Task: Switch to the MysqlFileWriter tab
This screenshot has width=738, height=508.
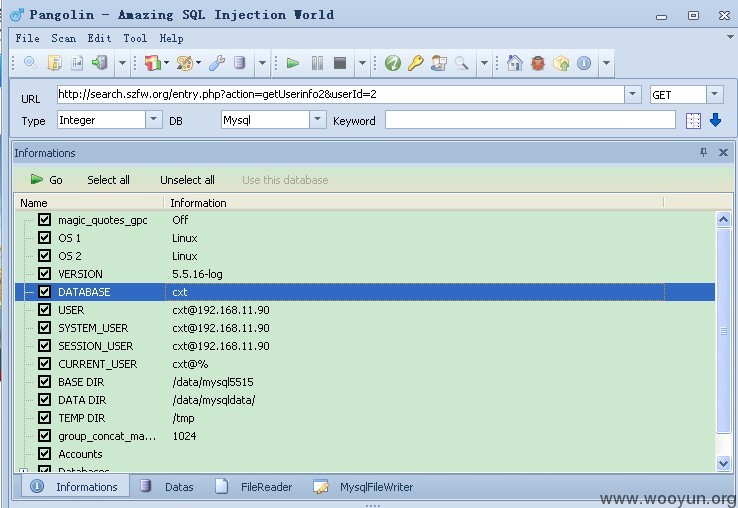Action: [363, 487]
